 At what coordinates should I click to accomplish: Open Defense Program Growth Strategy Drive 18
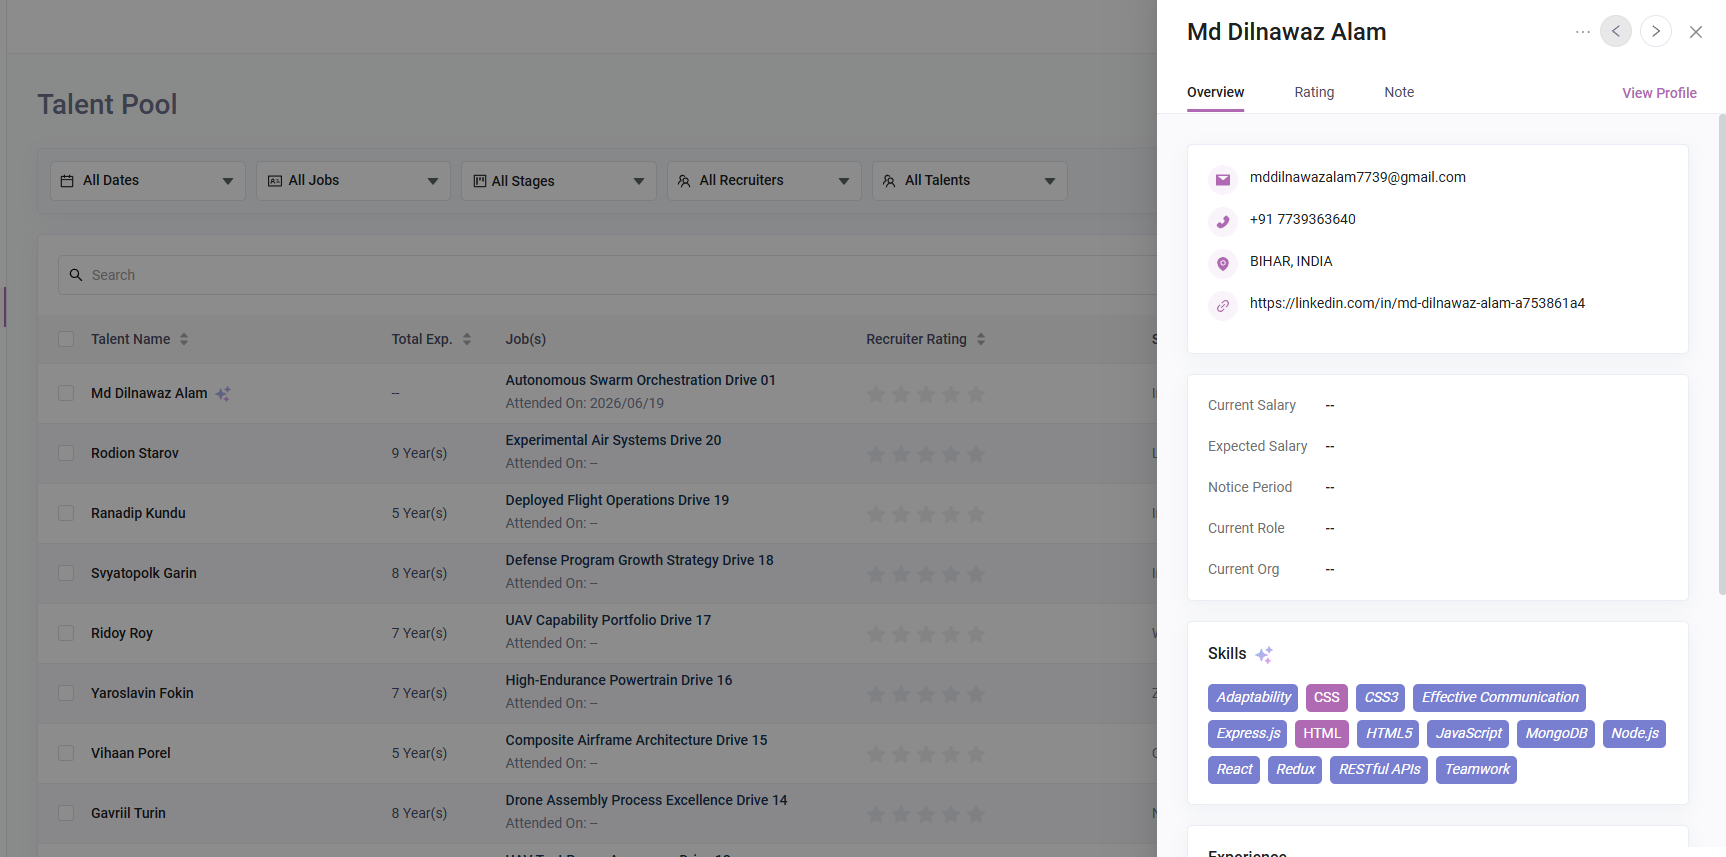coord(639,560)
